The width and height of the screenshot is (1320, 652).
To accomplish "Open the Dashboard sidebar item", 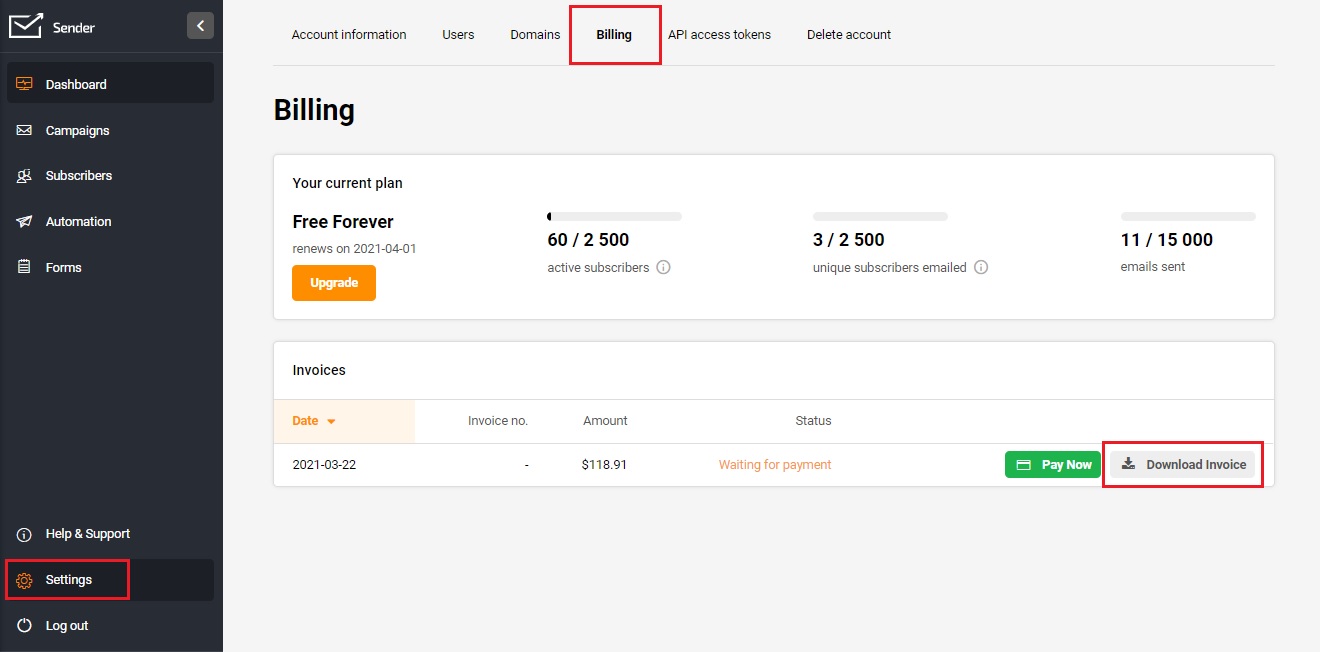I will point(76,84).
